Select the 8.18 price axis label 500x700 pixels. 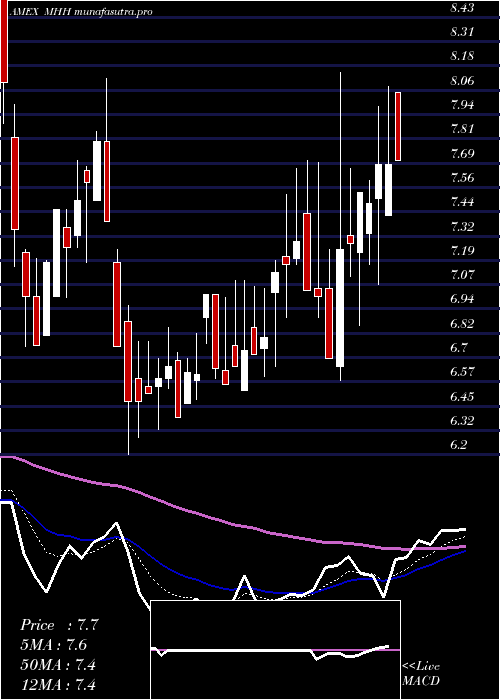[462, 56]
